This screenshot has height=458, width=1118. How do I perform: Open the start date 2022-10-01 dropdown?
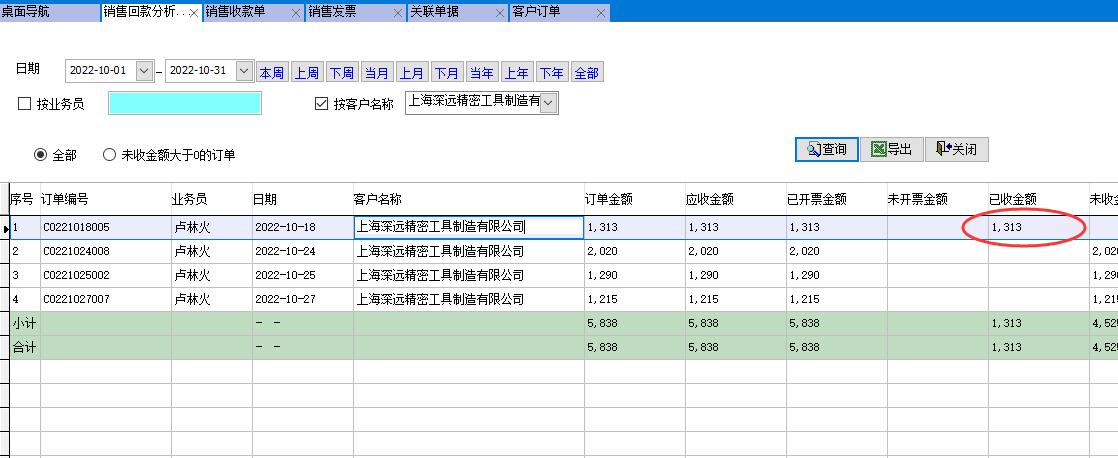[x=144, y=71]
